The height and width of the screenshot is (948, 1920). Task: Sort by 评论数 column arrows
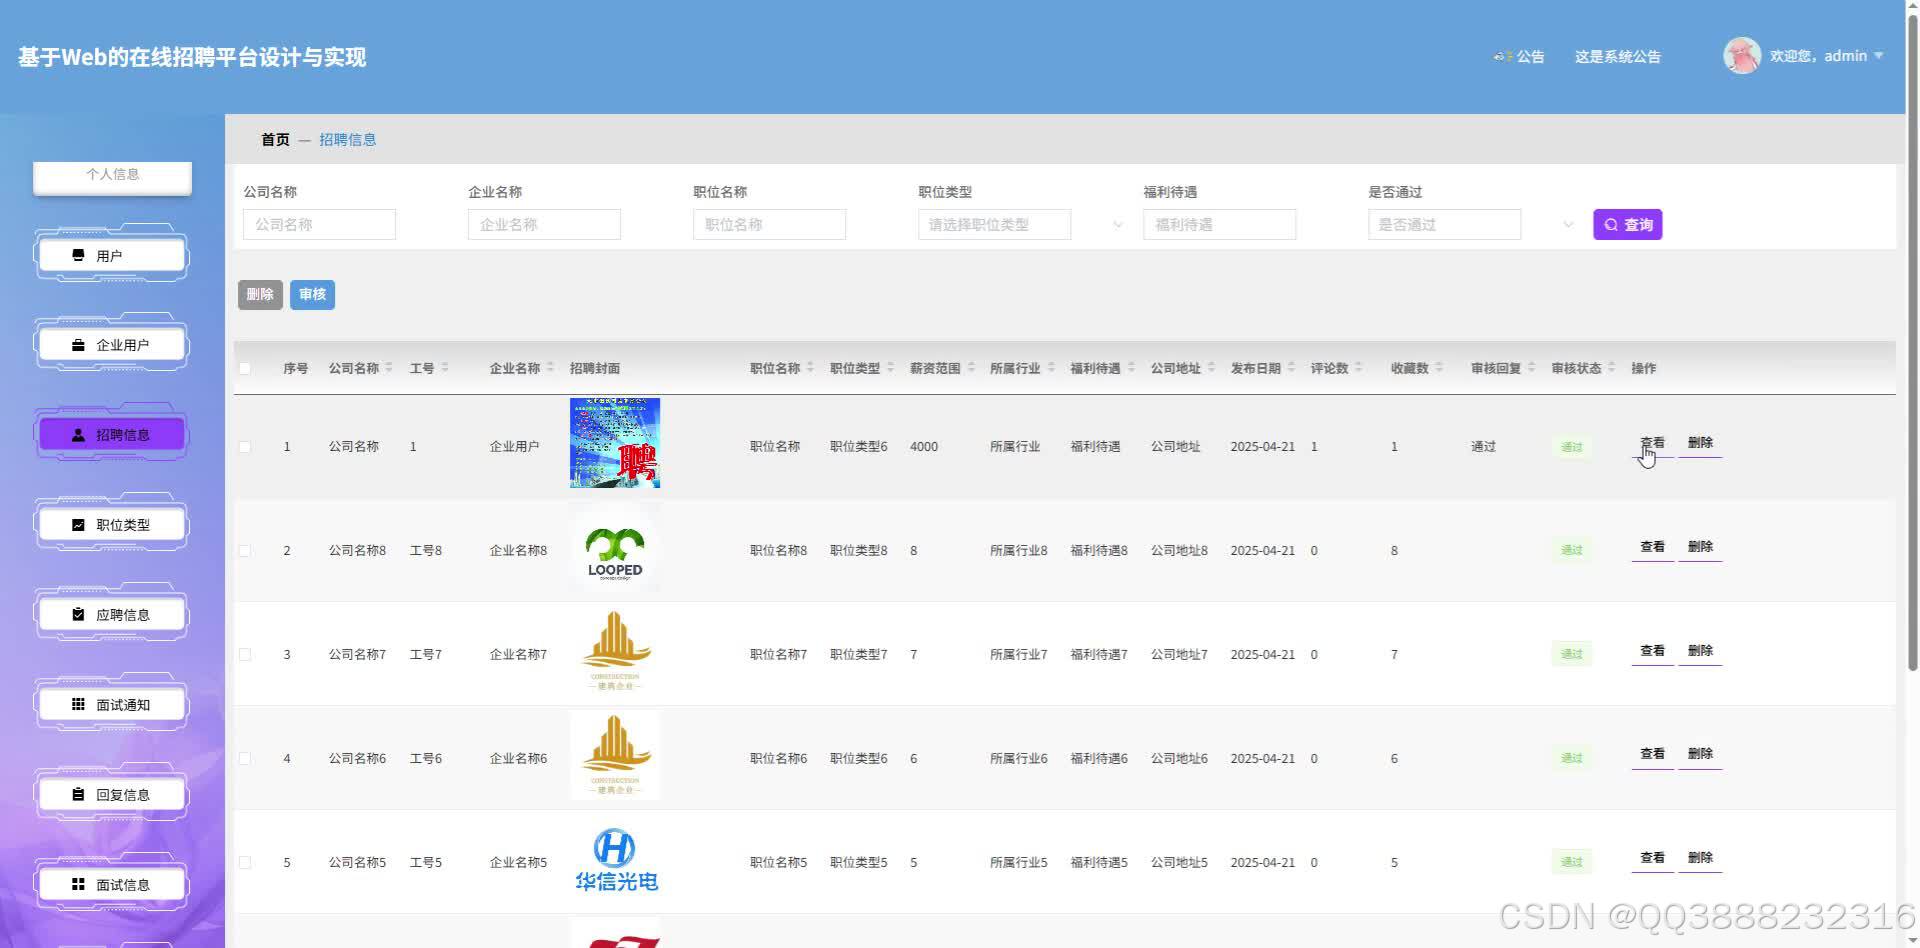click(x=1360, y=368)
